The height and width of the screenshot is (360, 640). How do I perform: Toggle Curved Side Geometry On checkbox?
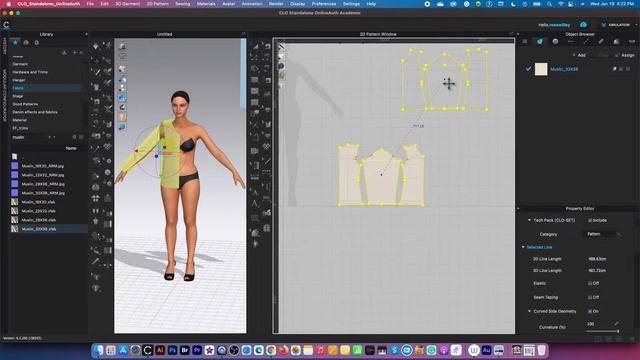coord(590,311)
